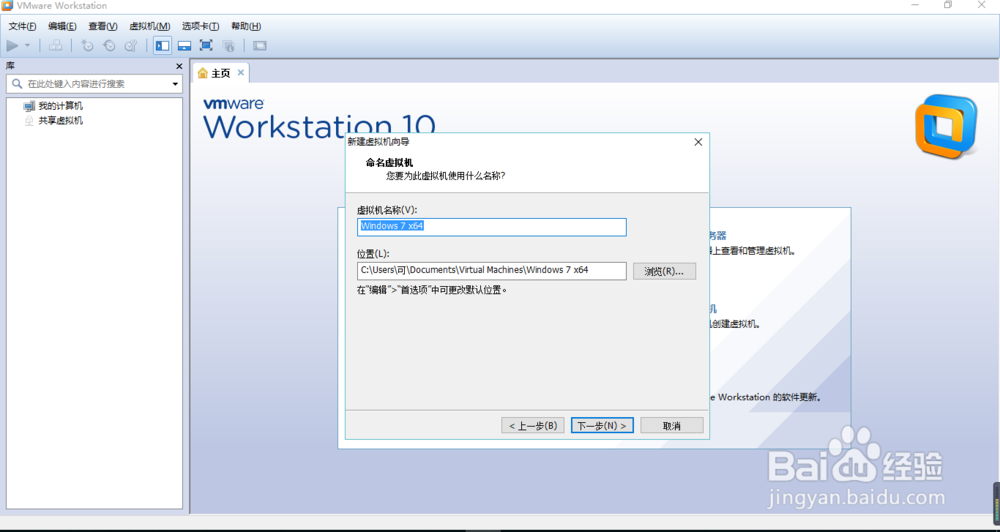Click the 浏览(R)... button
This screenshot has width=1000, height=532.
click(x=664, y=271)
